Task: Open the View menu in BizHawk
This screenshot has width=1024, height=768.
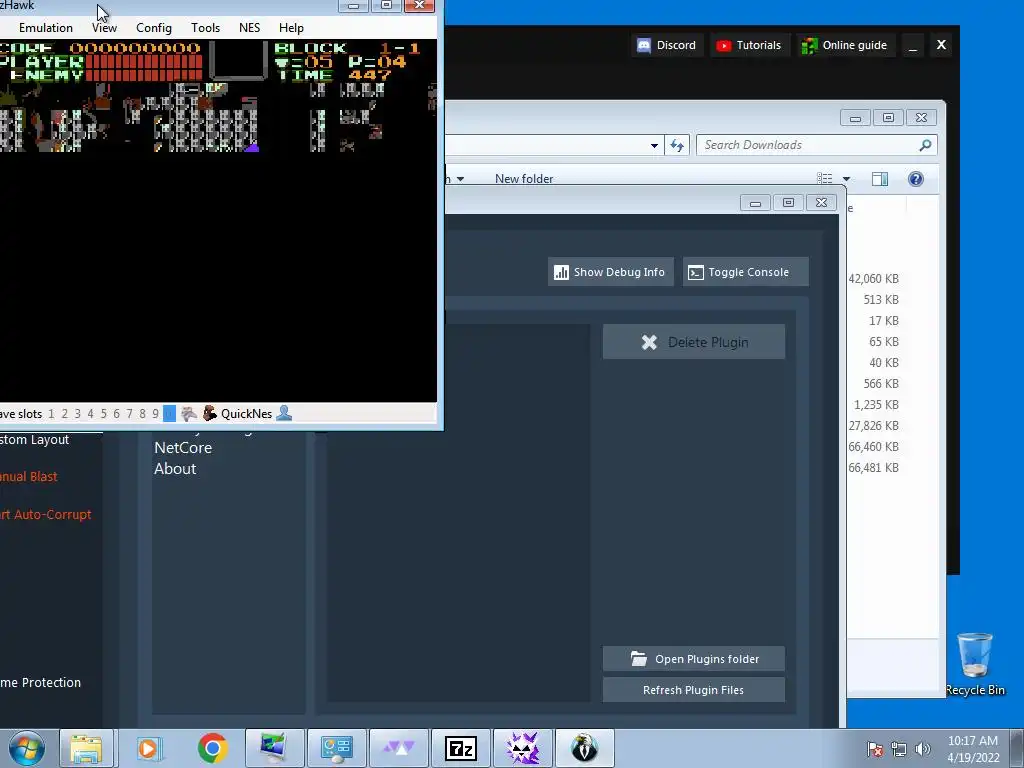Action: click(104, 28)
